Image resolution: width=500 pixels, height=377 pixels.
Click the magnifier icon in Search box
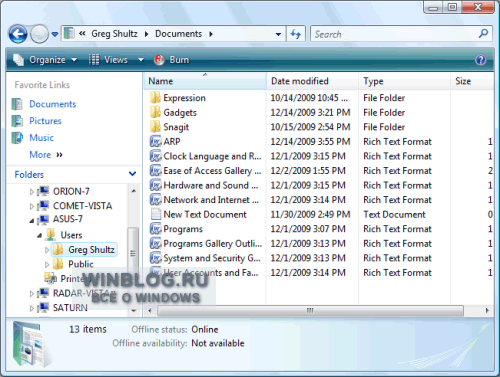(x=483, y=34)
